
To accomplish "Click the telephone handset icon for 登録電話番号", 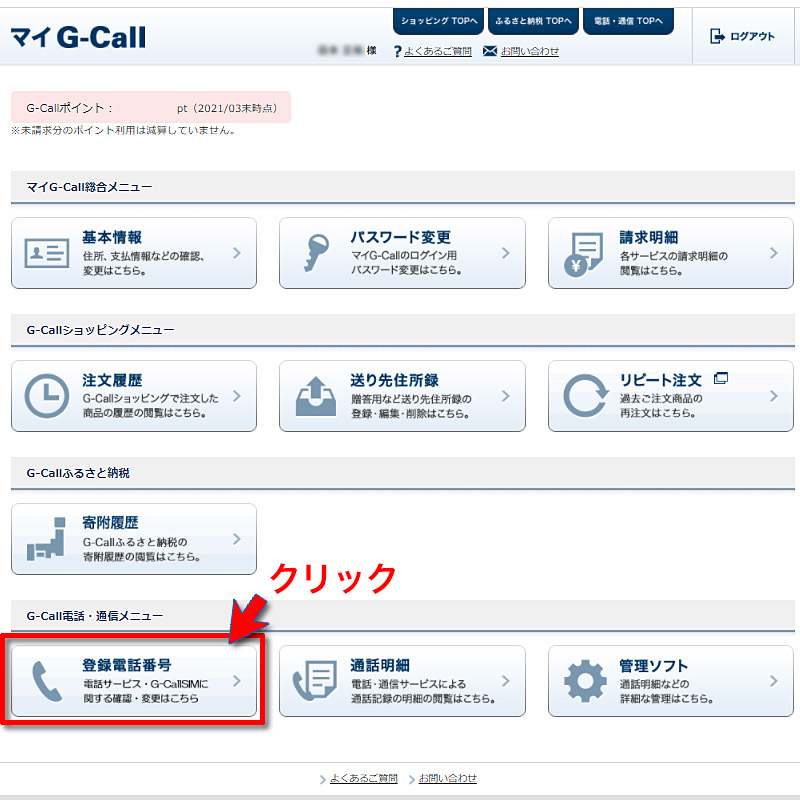I will click(x=47, y=681).
